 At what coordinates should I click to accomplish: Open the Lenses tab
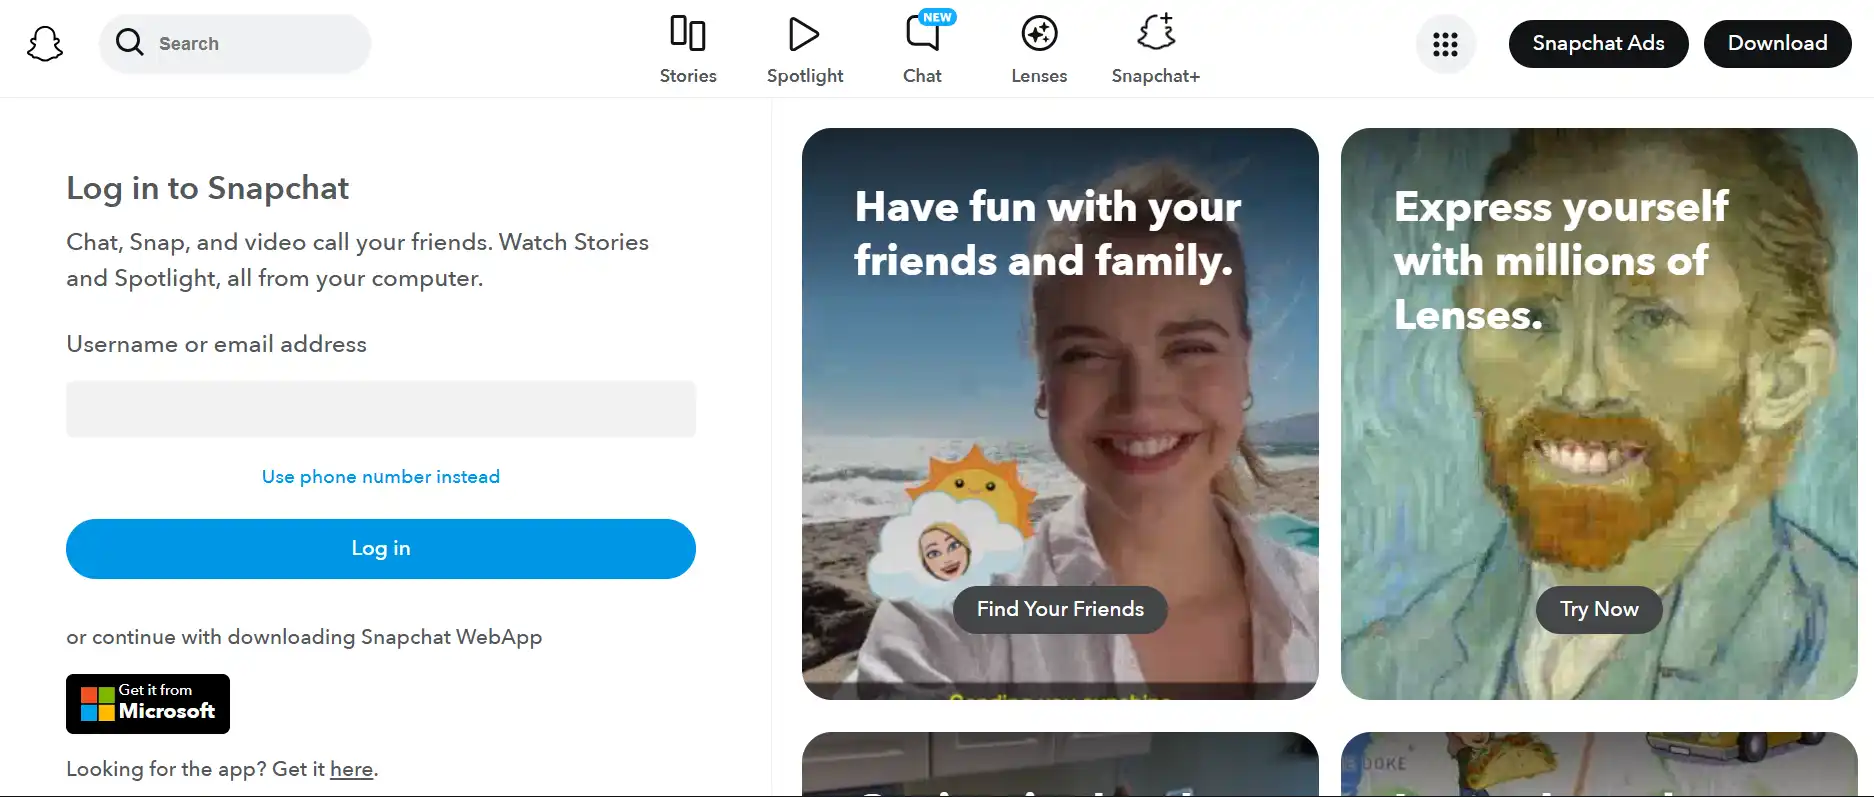(x=1039, y=49)
